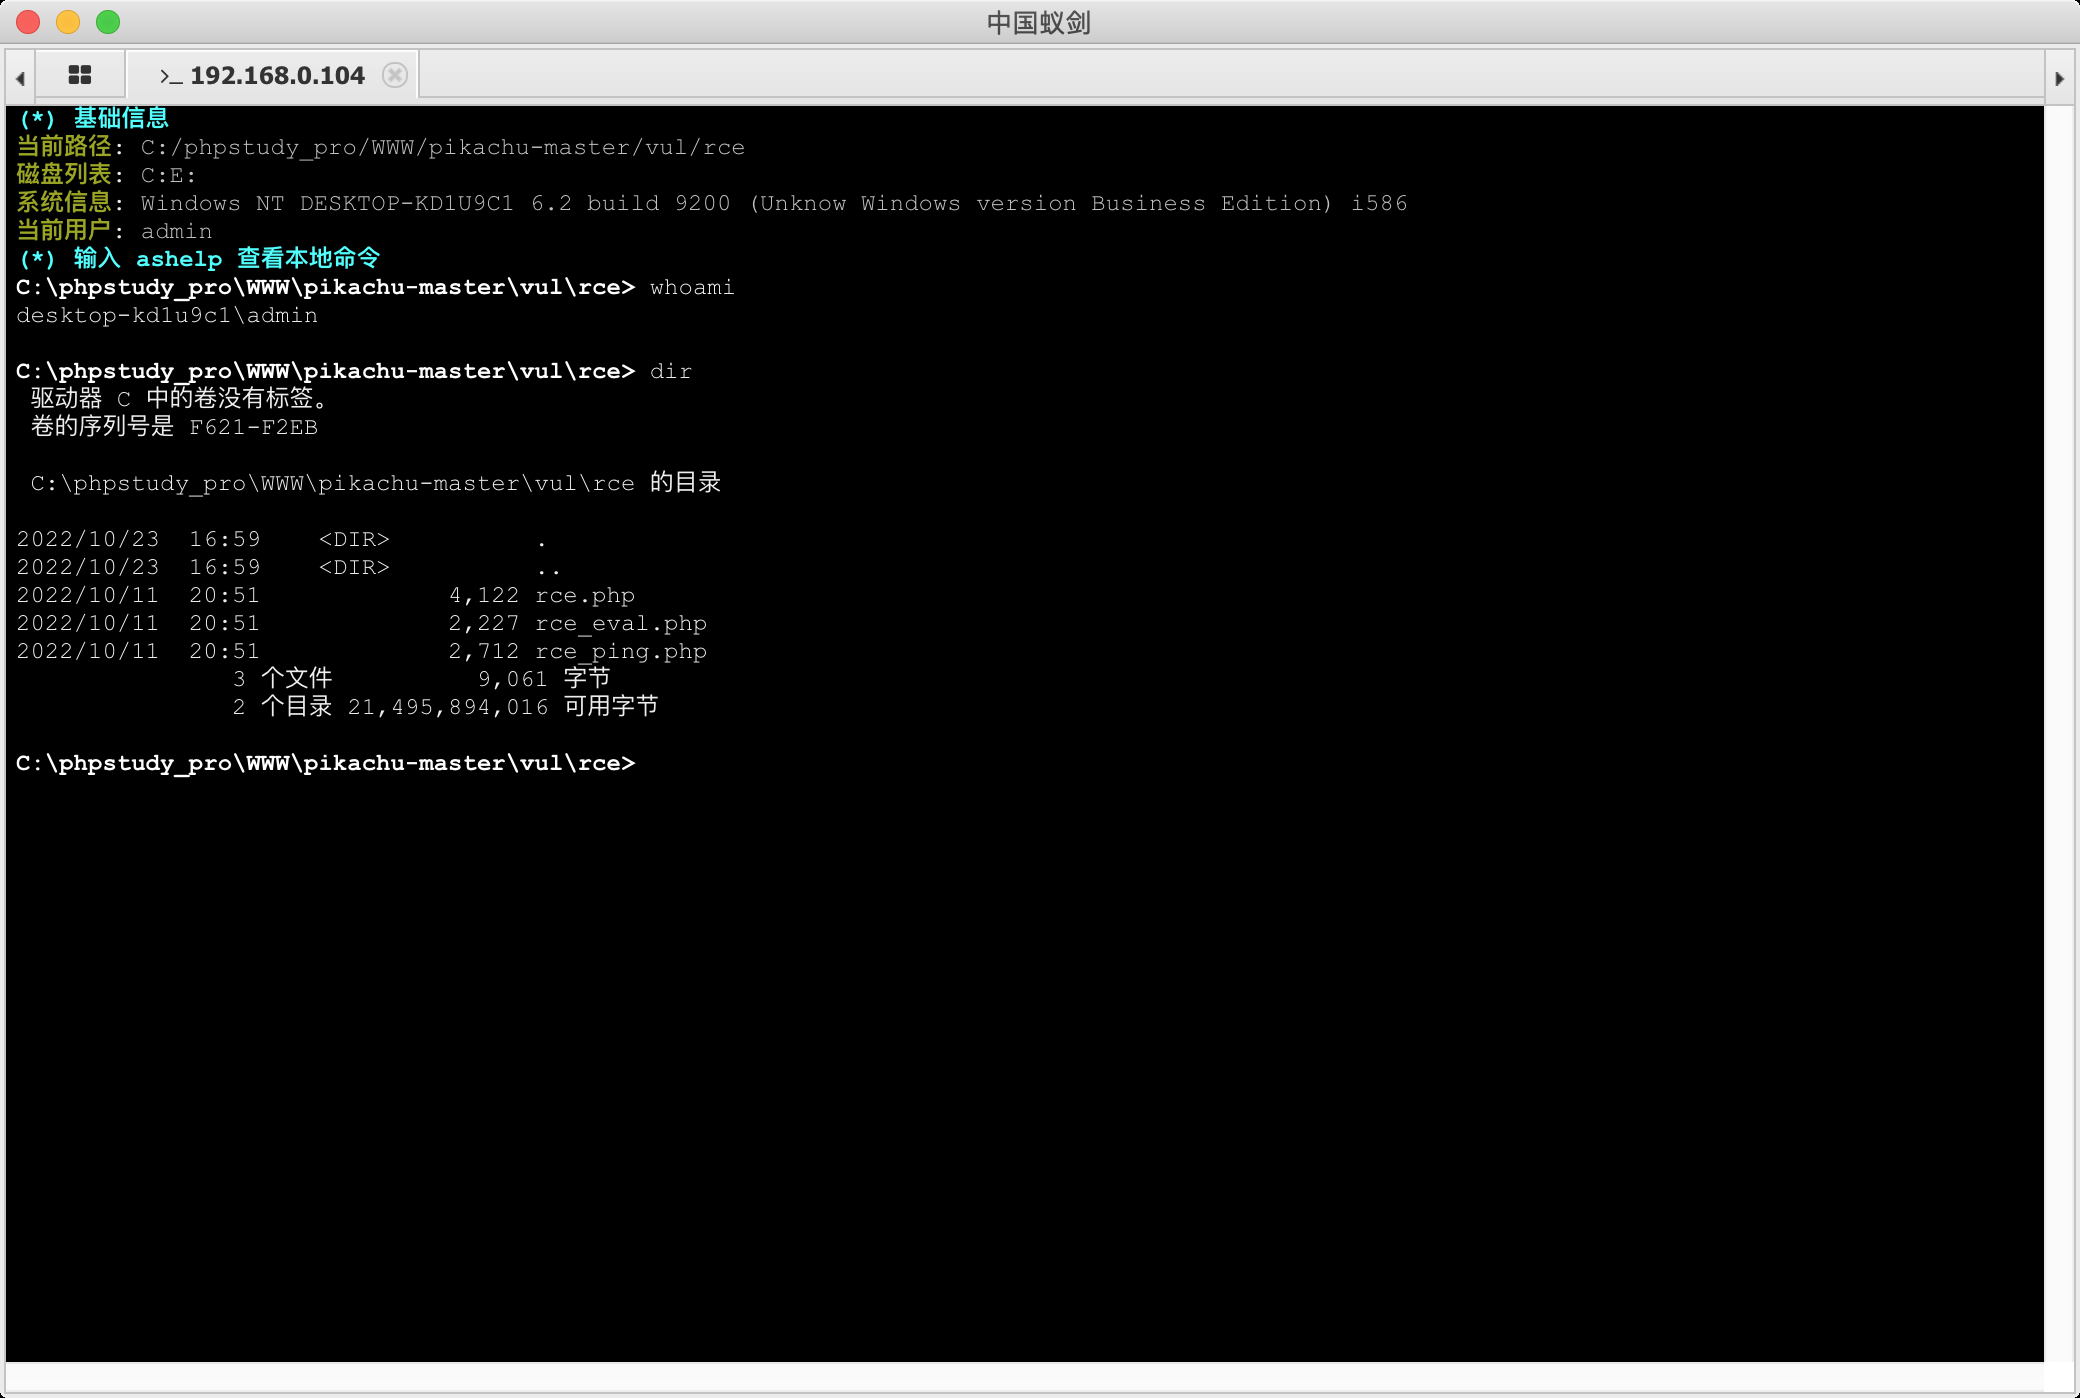Click the terminal prompt icon in the tab
The height and width of the screenshot is (1398, 2080).
(171, 76)
